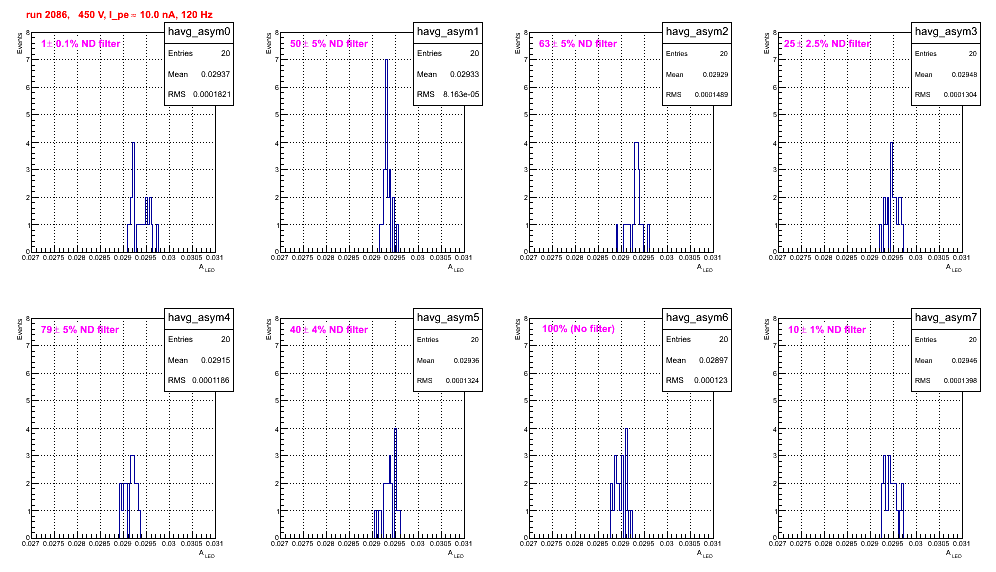
Task: Click RMS value 0.0001324 in havg_asym5
Action: pyautogui.click(x=462, y=381)
